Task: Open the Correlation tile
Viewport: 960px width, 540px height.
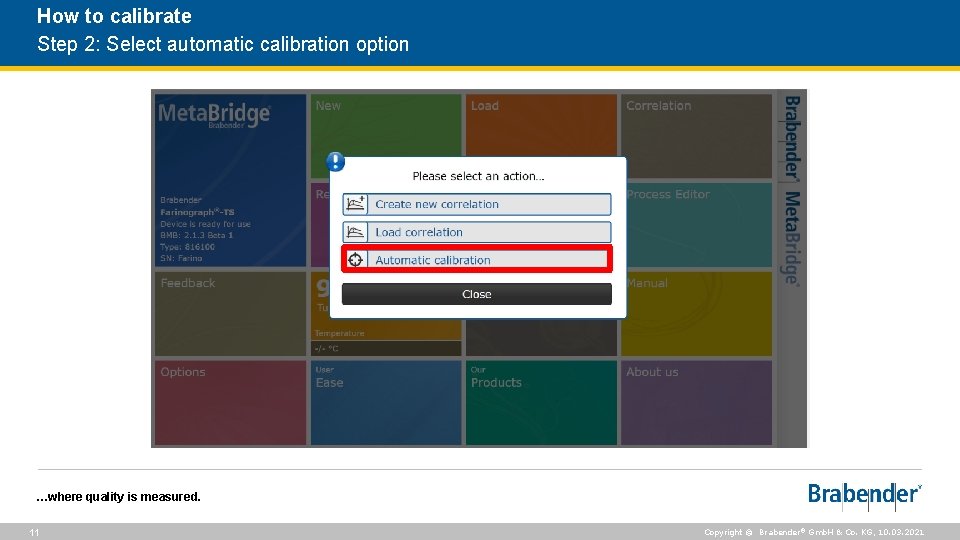Action: (x=696, y=136)
